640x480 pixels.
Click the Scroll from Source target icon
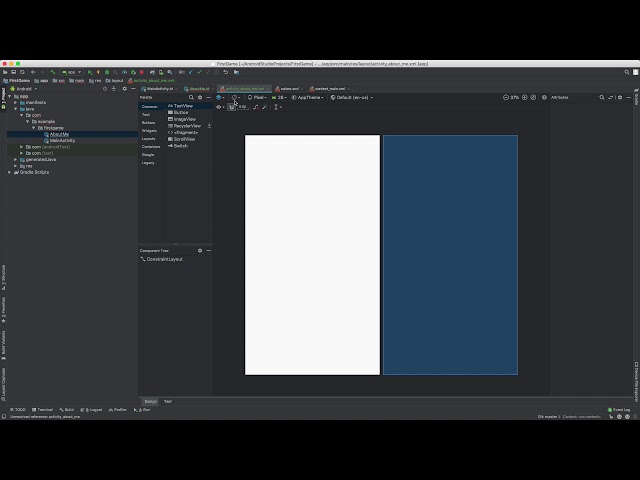point(105,89)
